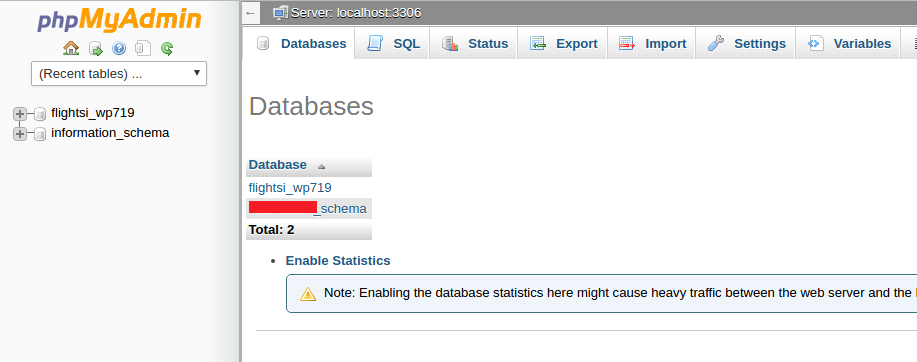
Task: Click database icon beside flightsi_wp719 in tree
Action: [x=40, y=113]
